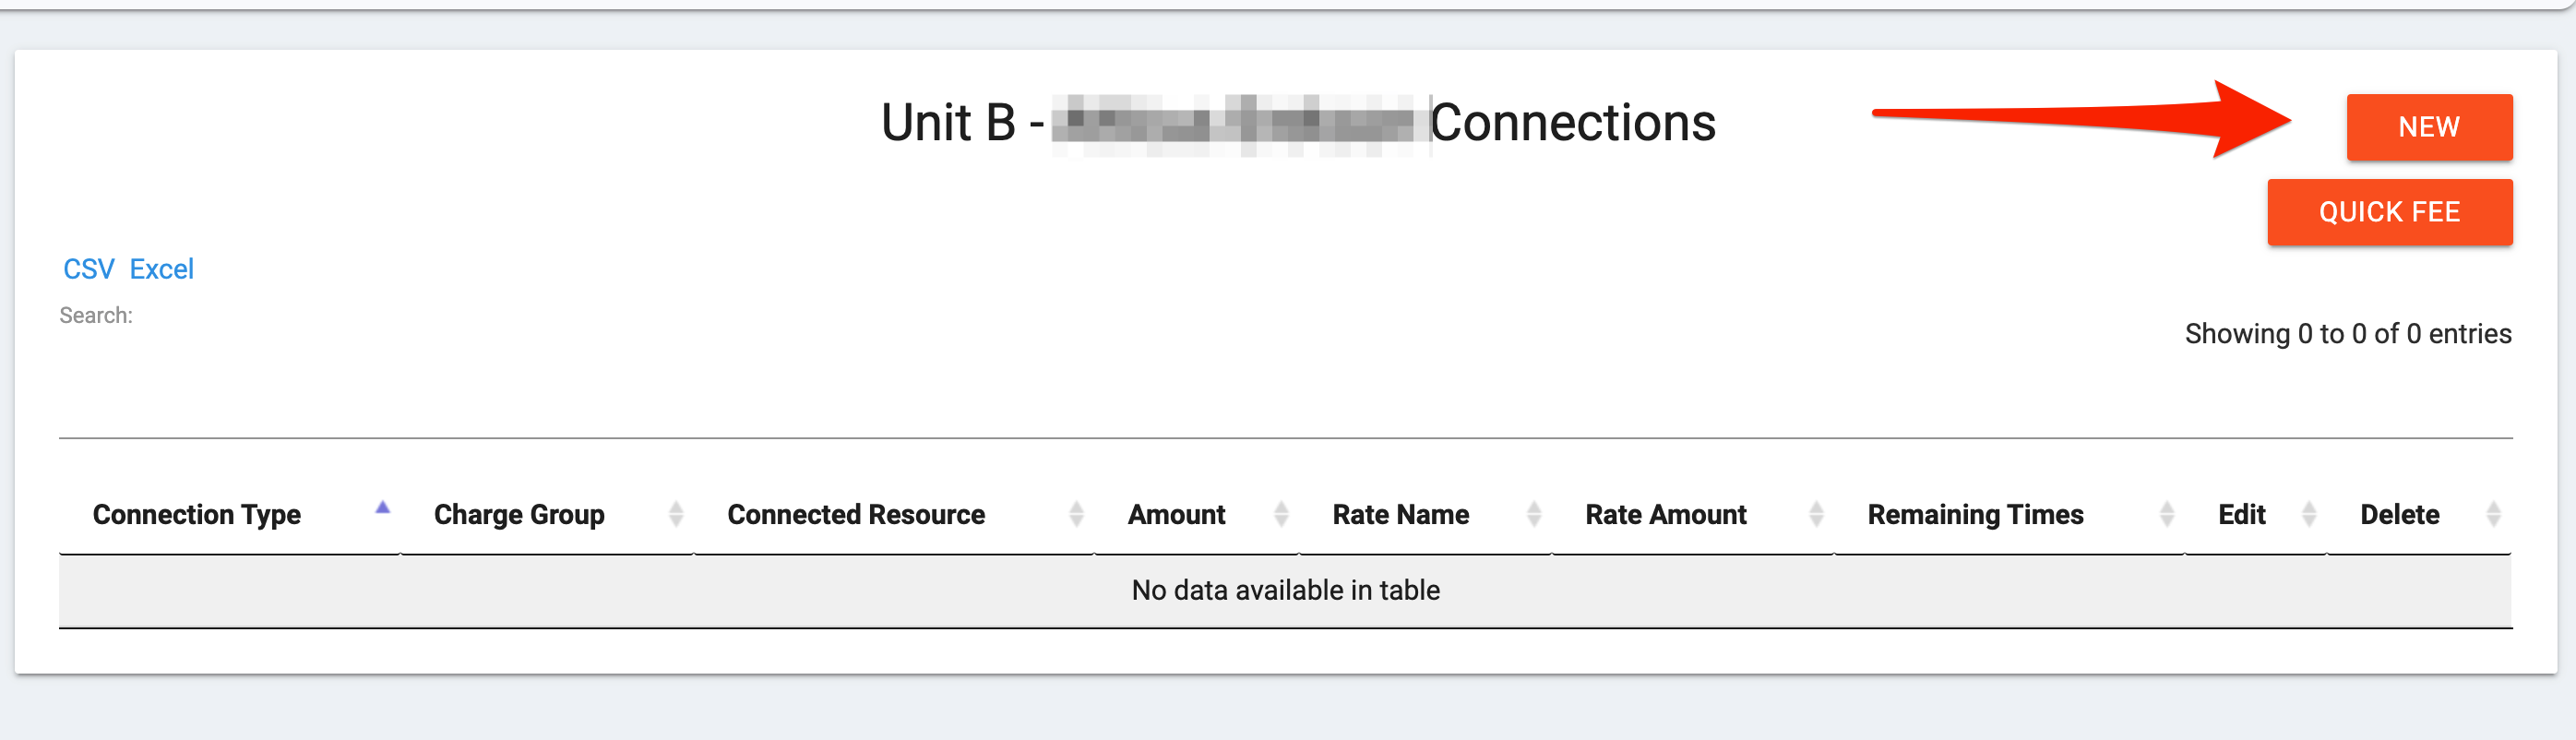Export the table as CSV
This screenshot has width=2576, height=740.
pos(88,269)
